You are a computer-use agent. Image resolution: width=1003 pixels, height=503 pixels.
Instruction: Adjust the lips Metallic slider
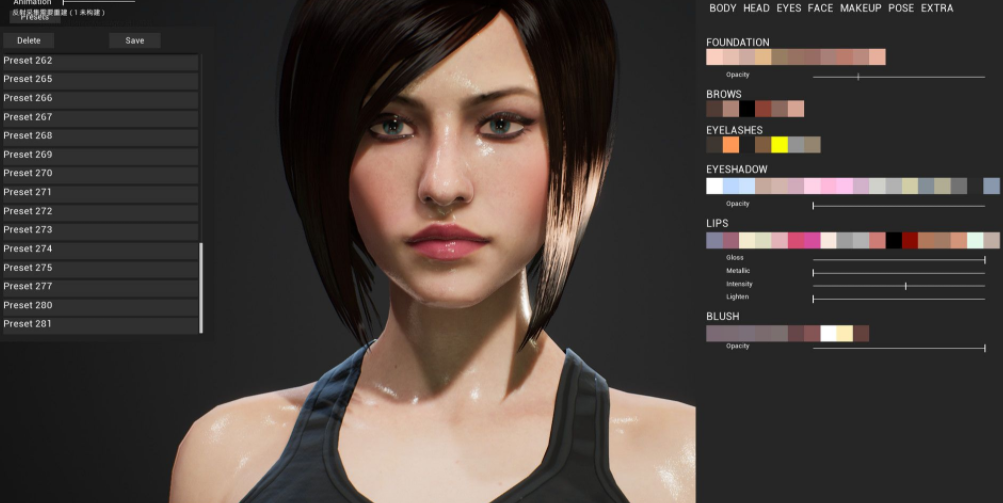[x=899, y=273]
